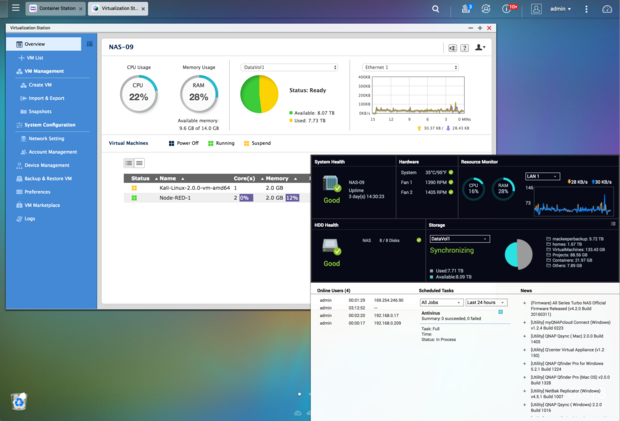Viewport: 620px width, 421px height.
Task: Select the Kali-Linux-2.0.0-vm-amd64 row
Action: (x=217, y=188)
